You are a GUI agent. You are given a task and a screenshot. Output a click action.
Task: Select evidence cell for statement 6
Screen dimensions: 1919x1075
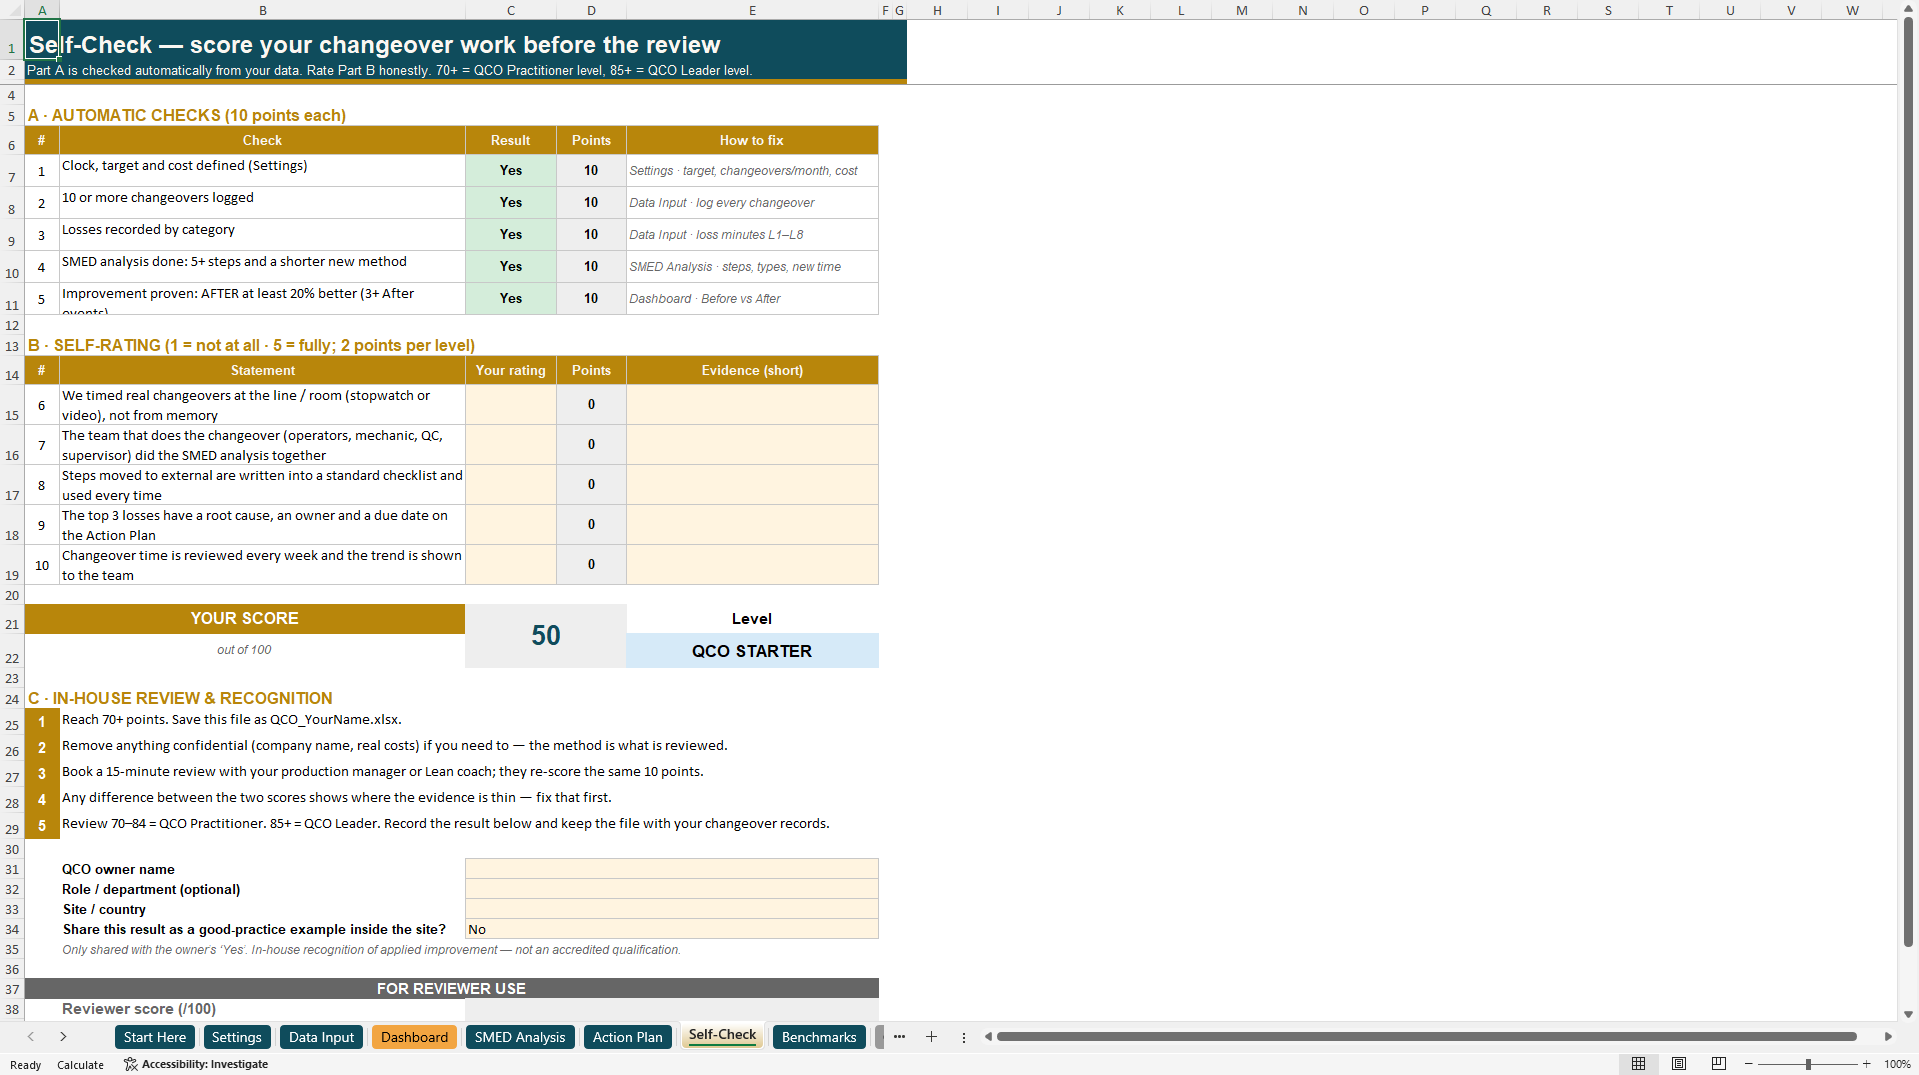752,405
